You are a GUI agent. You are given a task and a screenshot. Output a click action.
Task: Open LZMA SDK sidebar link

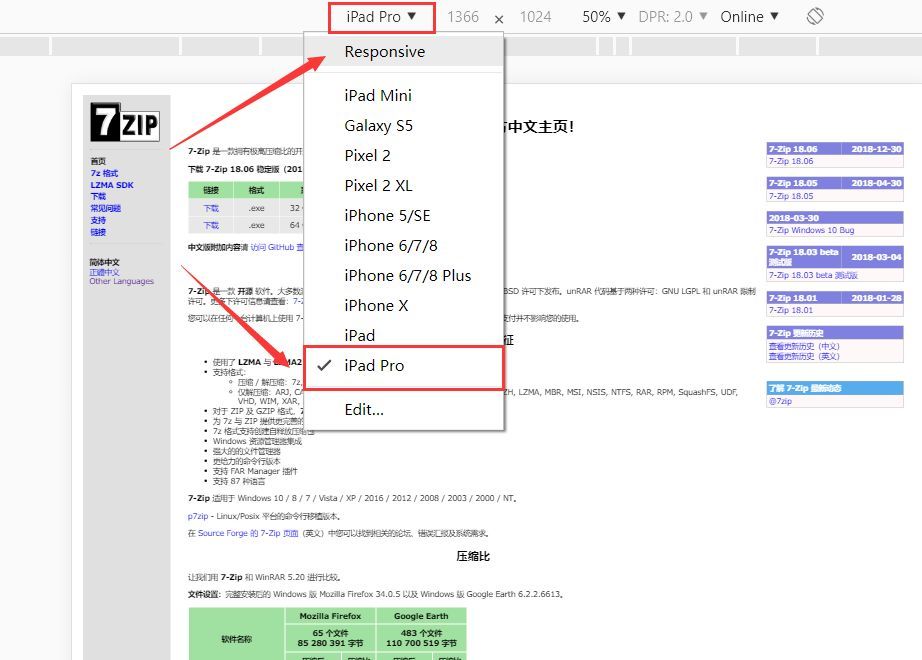pos(112,185)
